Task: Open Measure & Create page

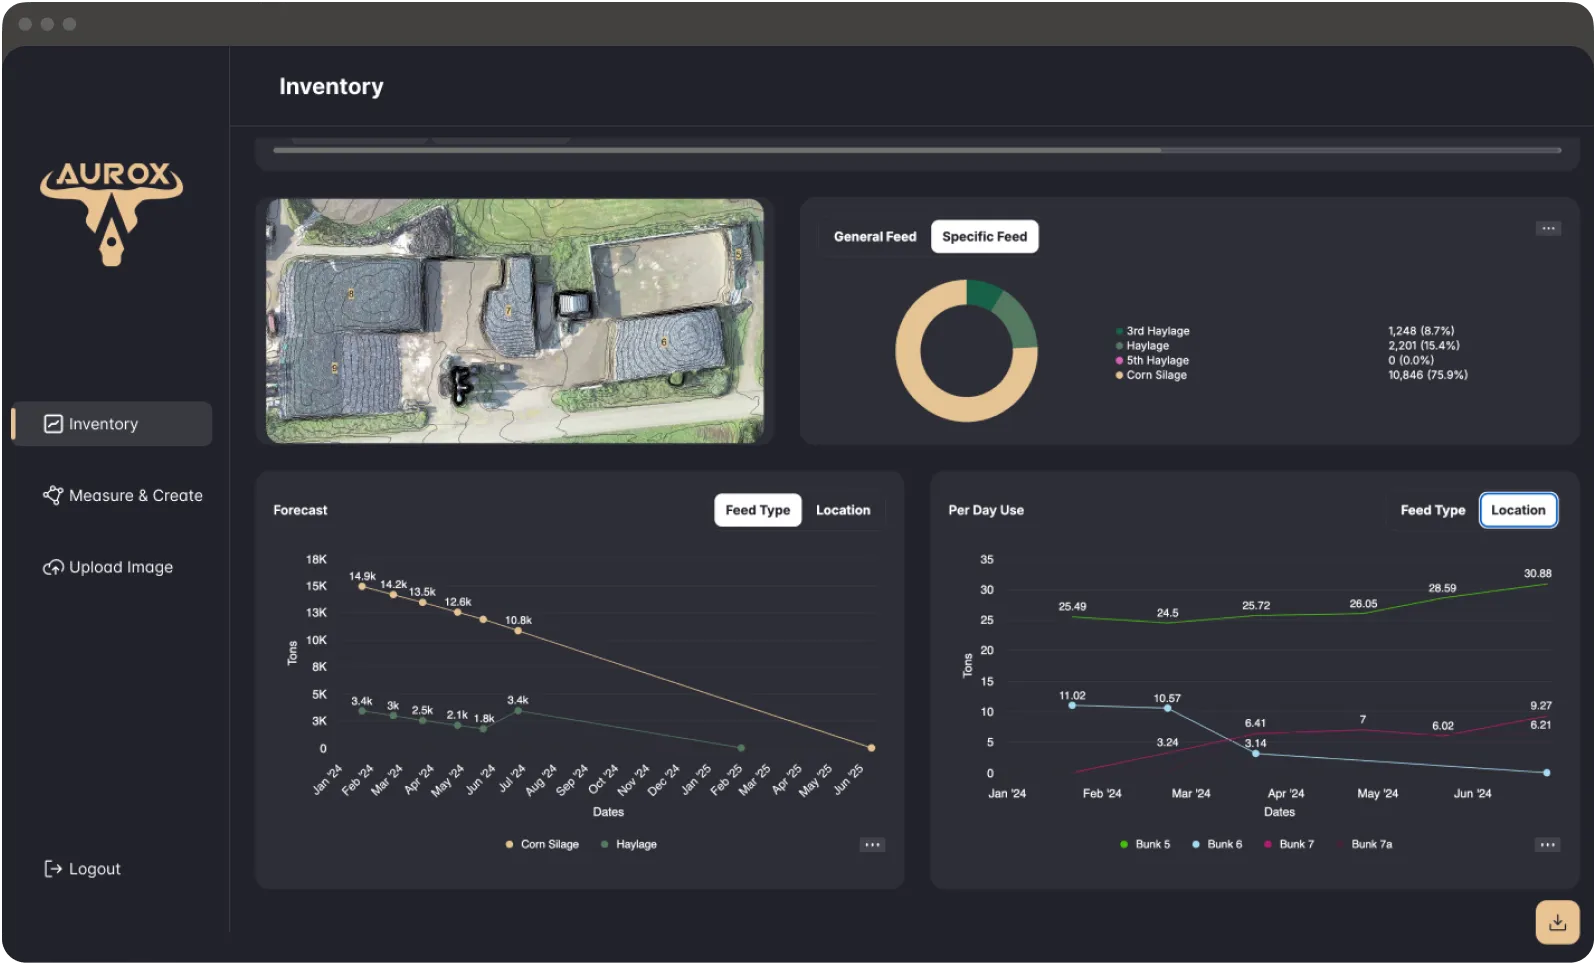Action: pyautogui.click(x=123, y=495)
